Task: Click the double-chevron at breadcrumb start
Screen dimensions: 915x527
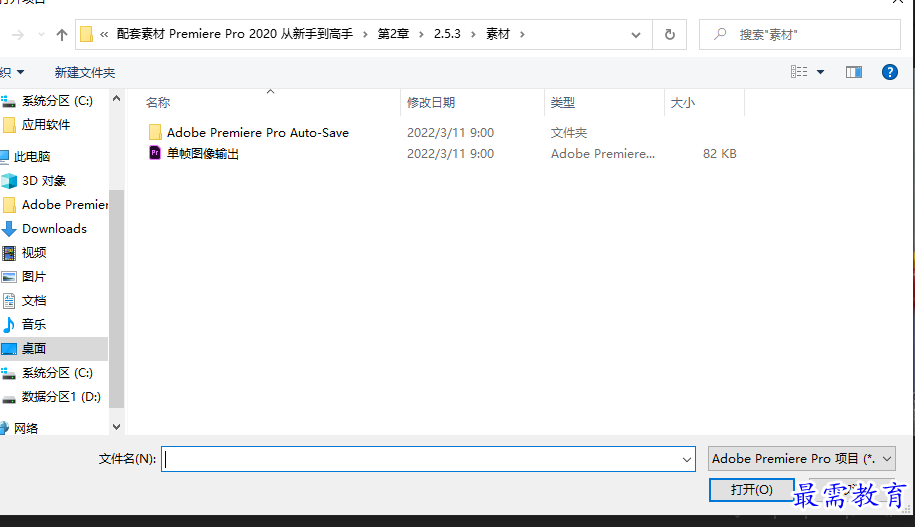Action: 104,34
